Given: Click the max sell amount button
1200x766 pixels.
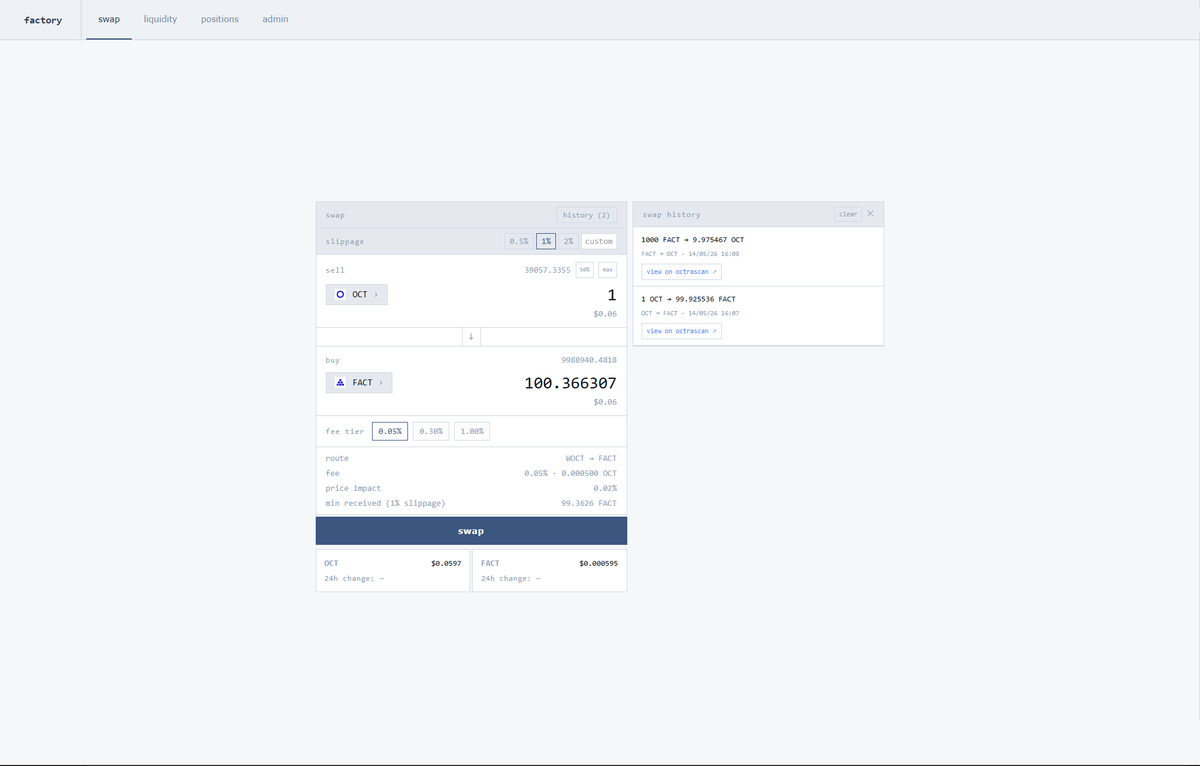Looking at the screenshot, I should tap(607, 270).
